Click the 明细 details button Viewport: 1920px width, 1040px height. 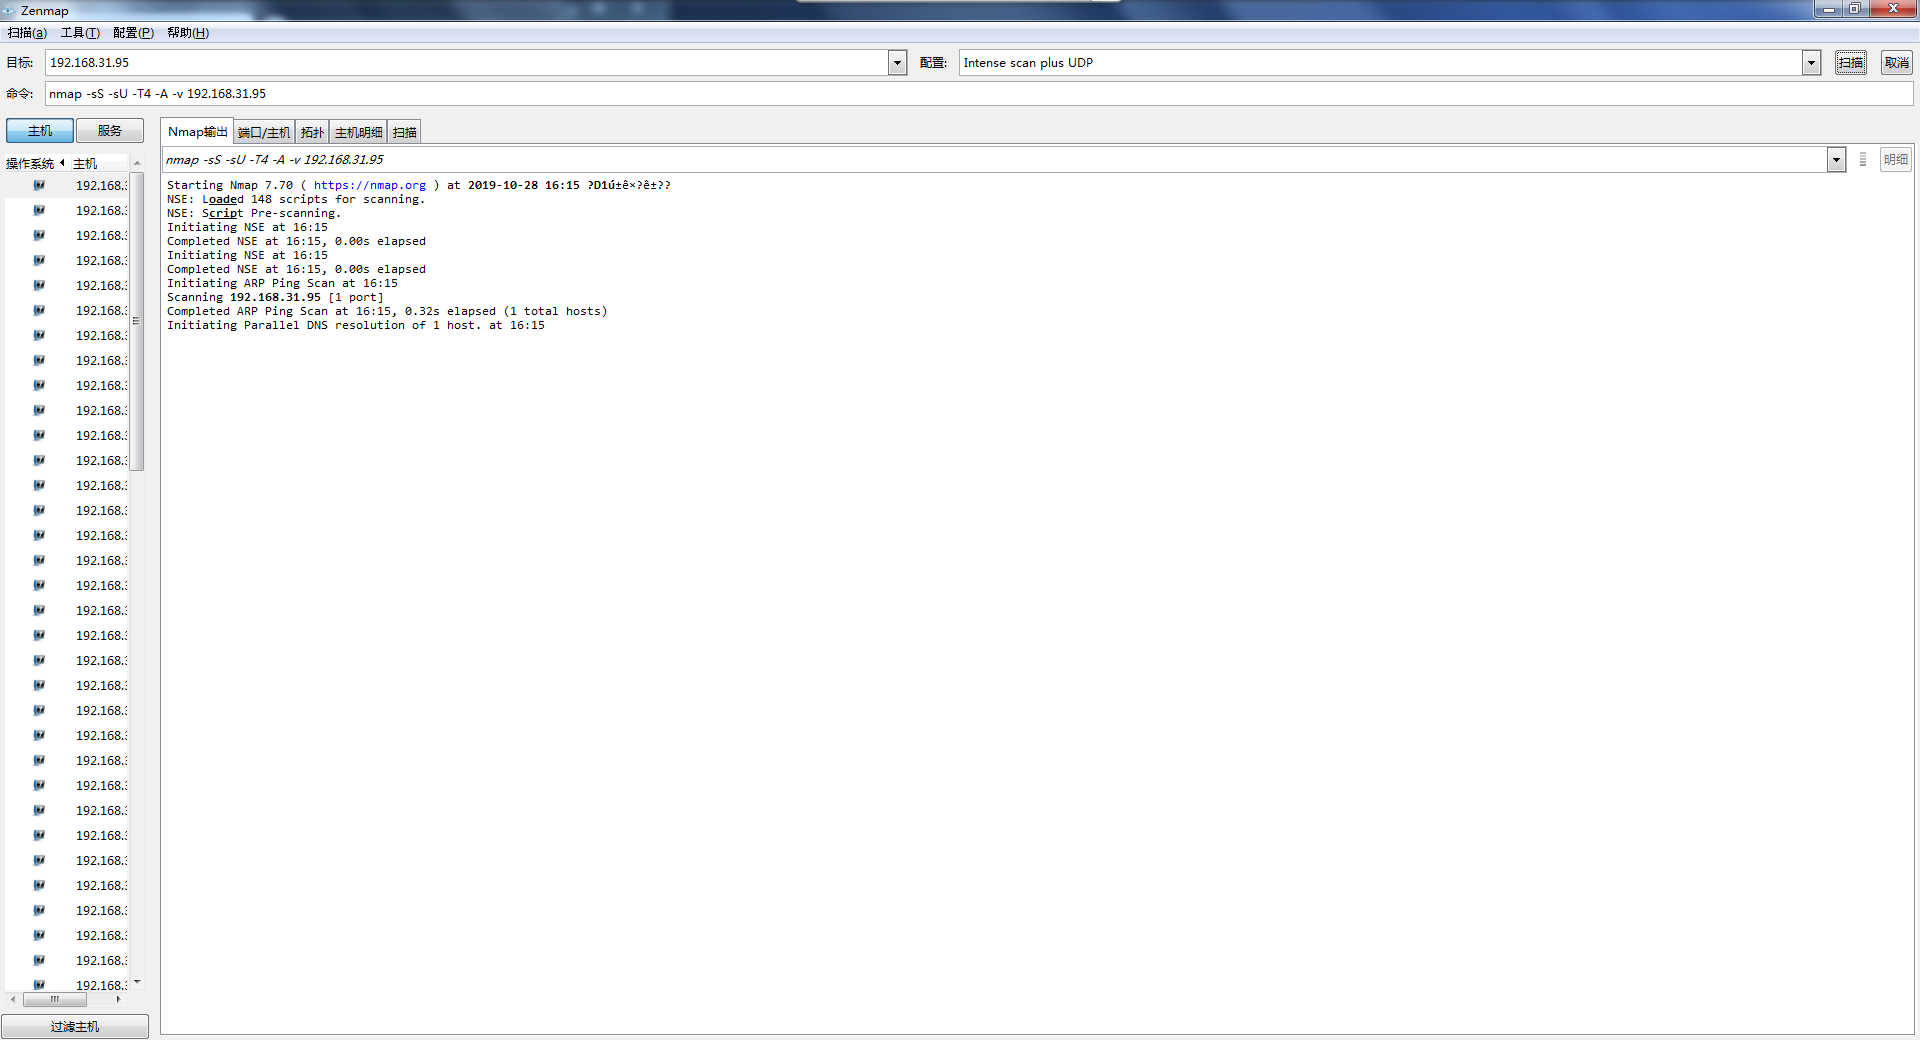click(x=1896, y=159)
